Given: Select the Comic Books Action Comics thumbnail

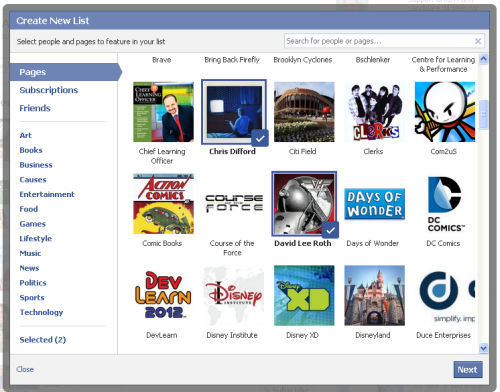Looking at the screenshot, I should click(163, 204).
